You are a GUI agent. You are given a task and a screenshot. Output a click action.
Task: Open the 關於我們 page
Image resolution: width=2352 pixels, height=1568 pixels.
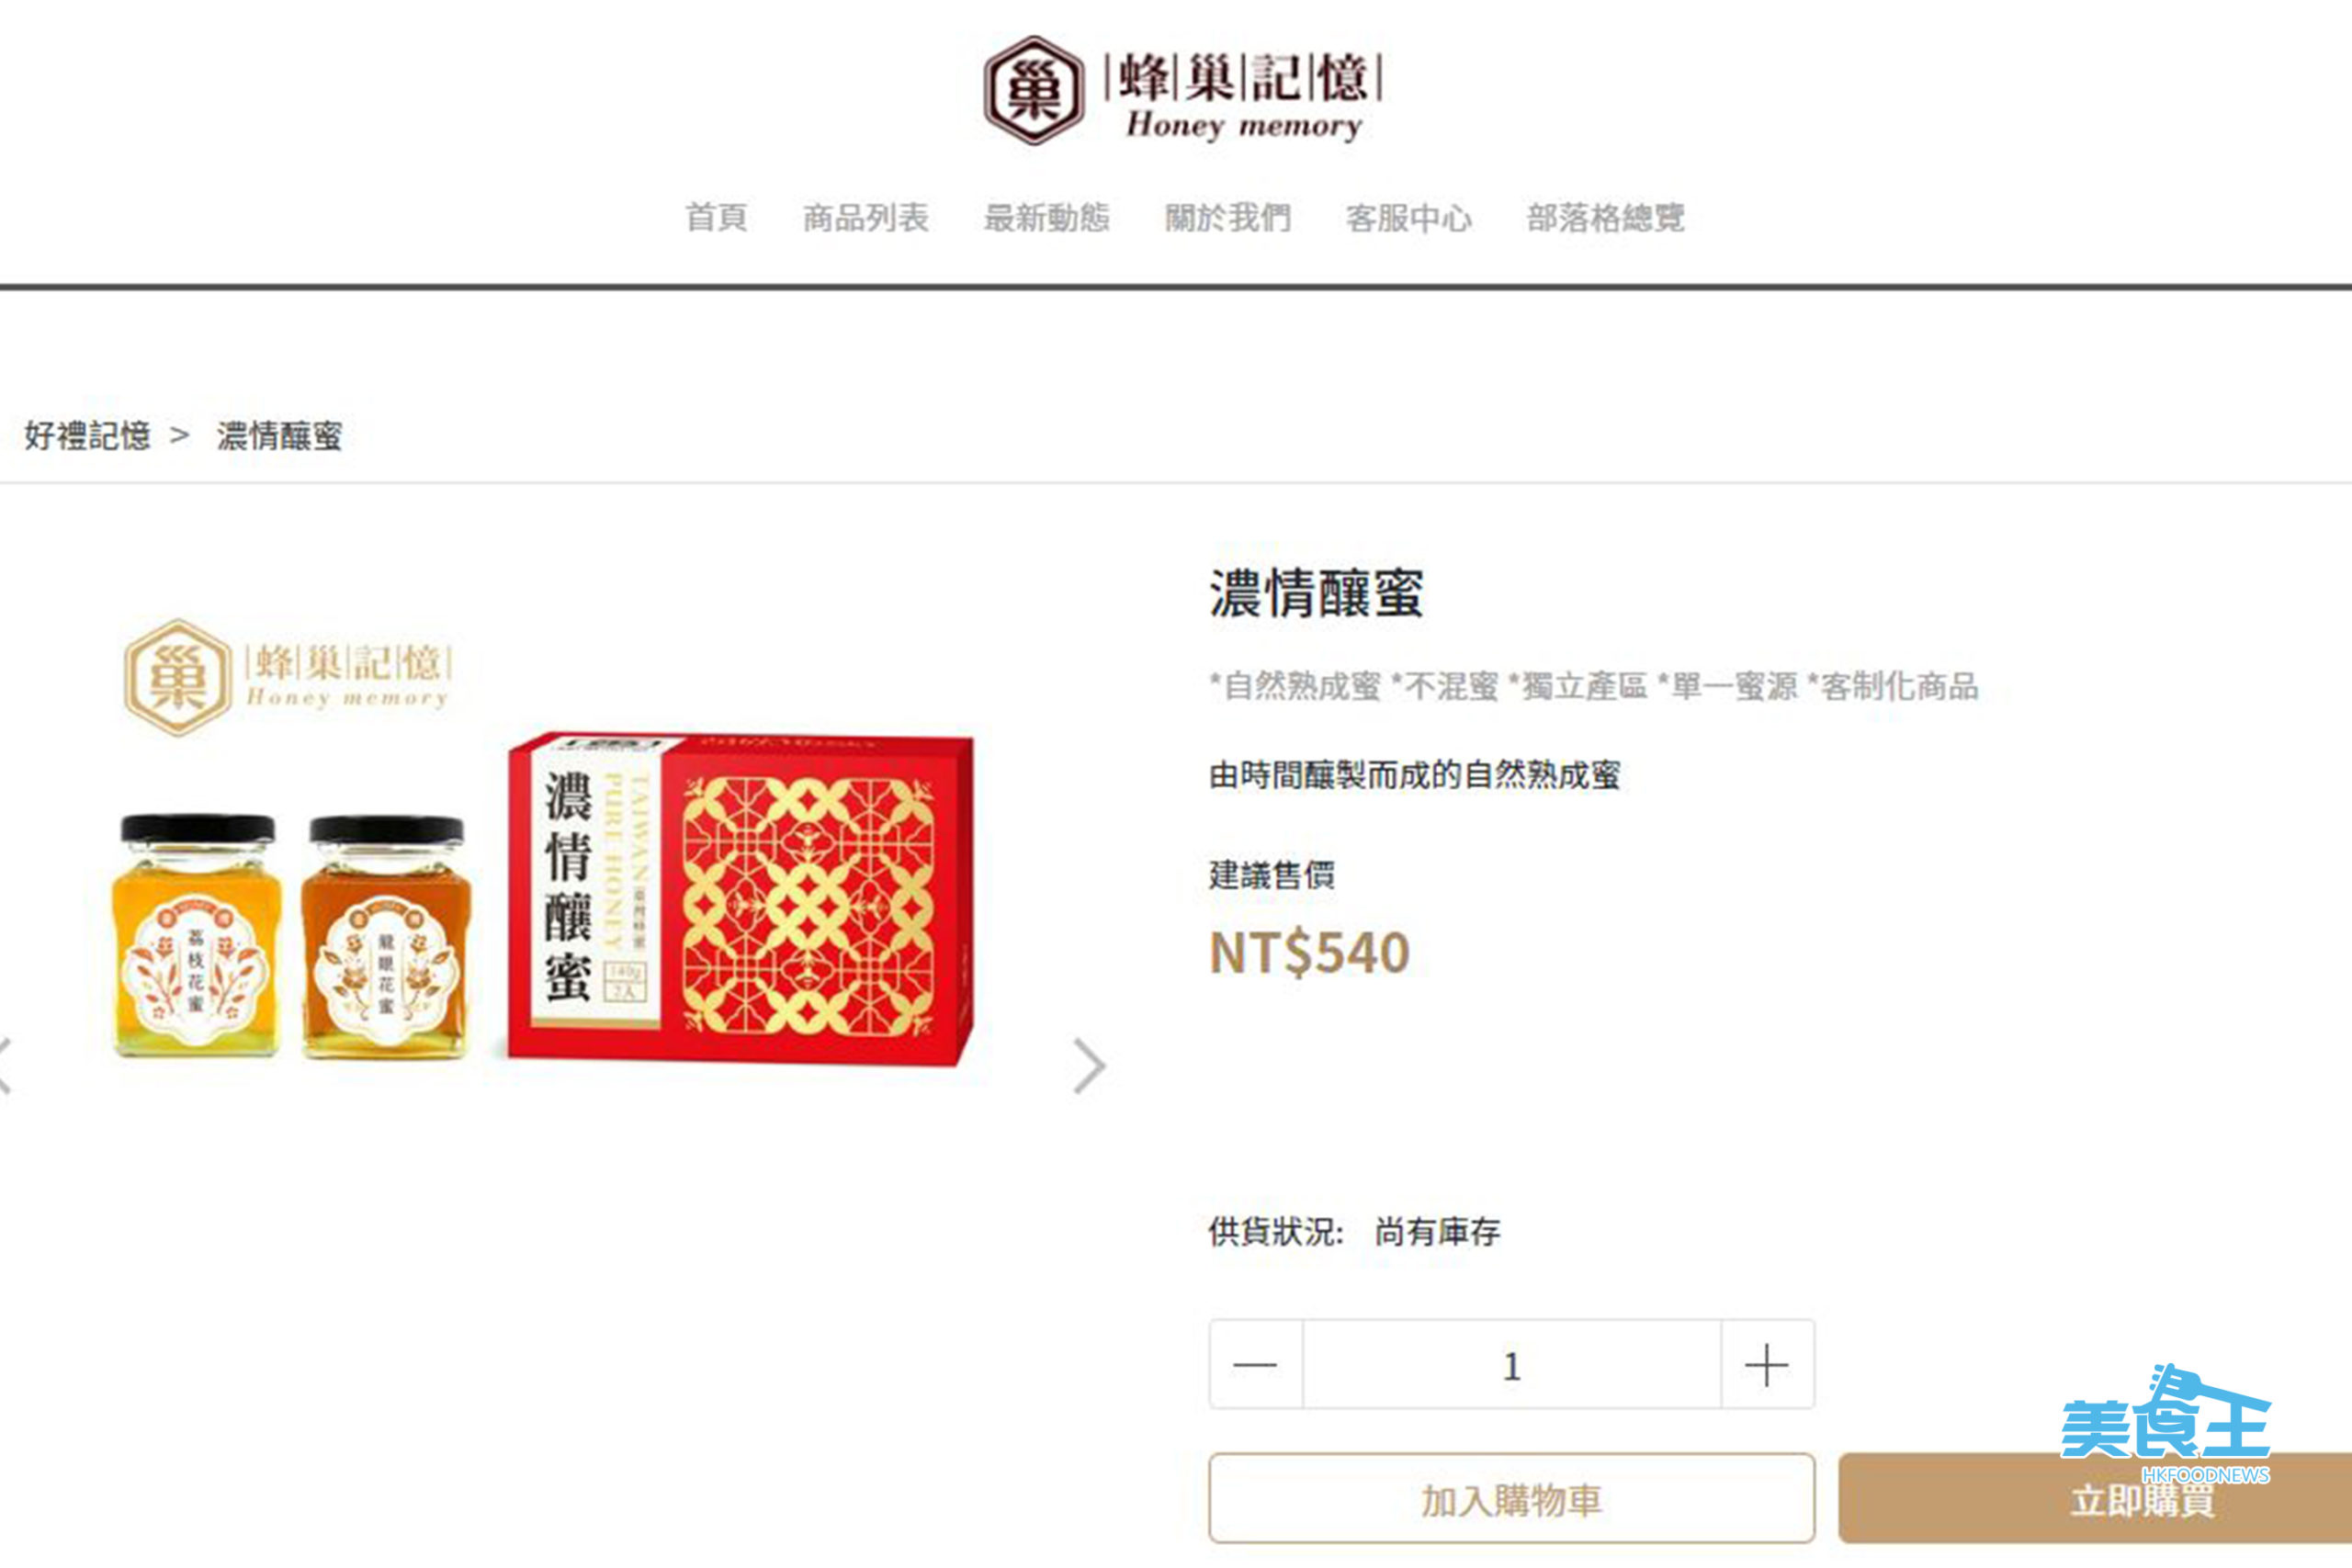point(1228,217)
